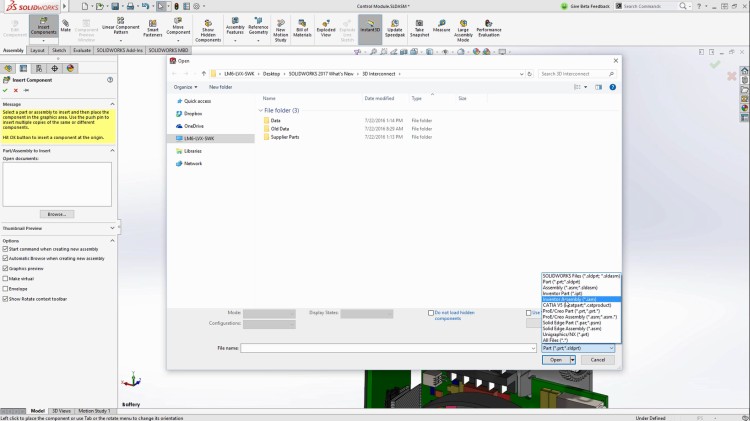Open the SOLIDWORKS MBD tab

pyautogui.click(x=168, y=50)
